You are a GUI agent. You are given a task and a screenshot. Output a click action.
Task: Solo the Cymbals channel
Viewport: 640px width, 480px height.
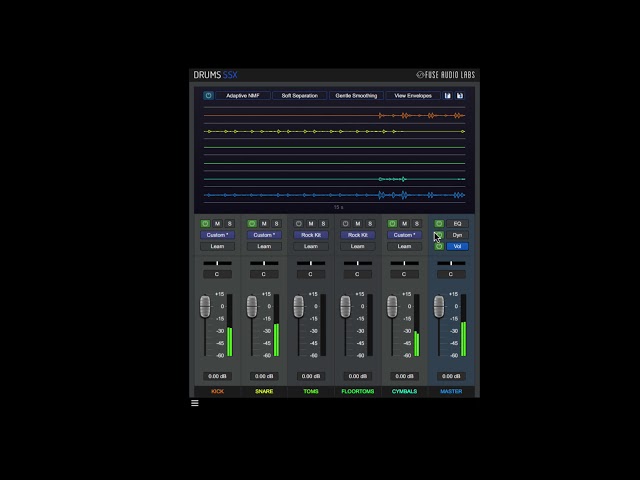point(417,224)
